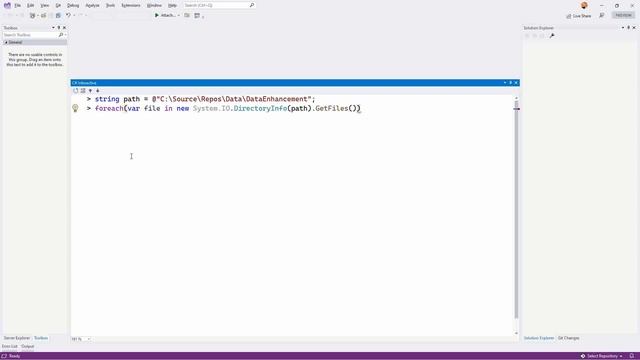Close the Solution Explorer panel
The width and height of the screenshot is (640, 360).
click(x=634, y=28)
